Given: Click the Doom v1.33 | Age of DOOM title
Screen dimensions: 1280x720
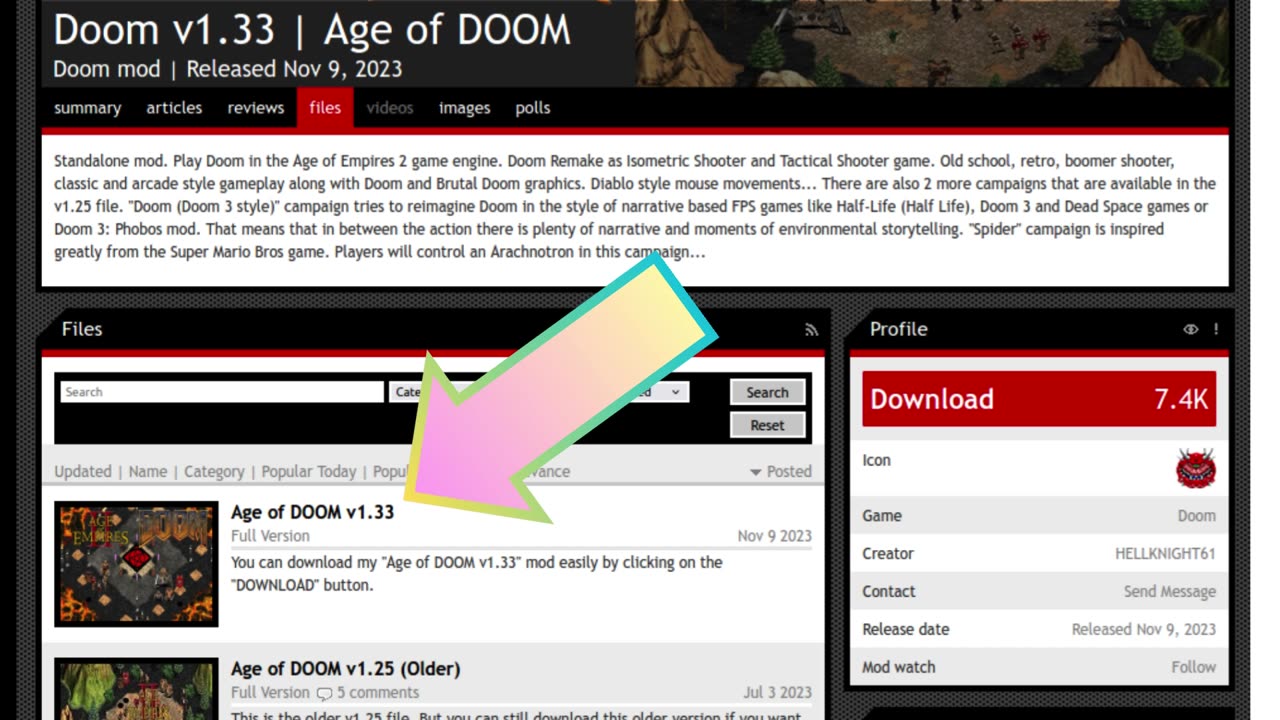Looking at the screenshot, I should tap(312, 30).
